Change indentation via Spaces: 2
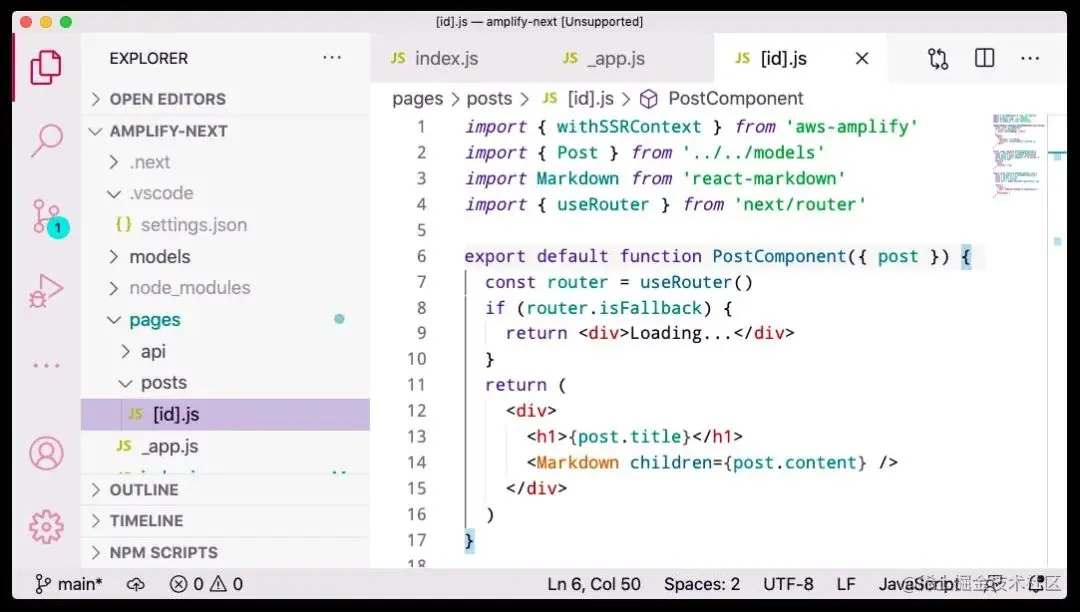 tap(701, 584)
